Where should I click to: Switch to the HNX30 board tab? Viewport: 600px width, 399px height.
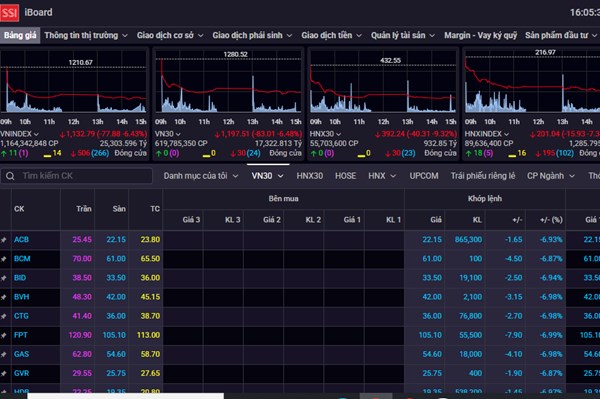[310, 176]
